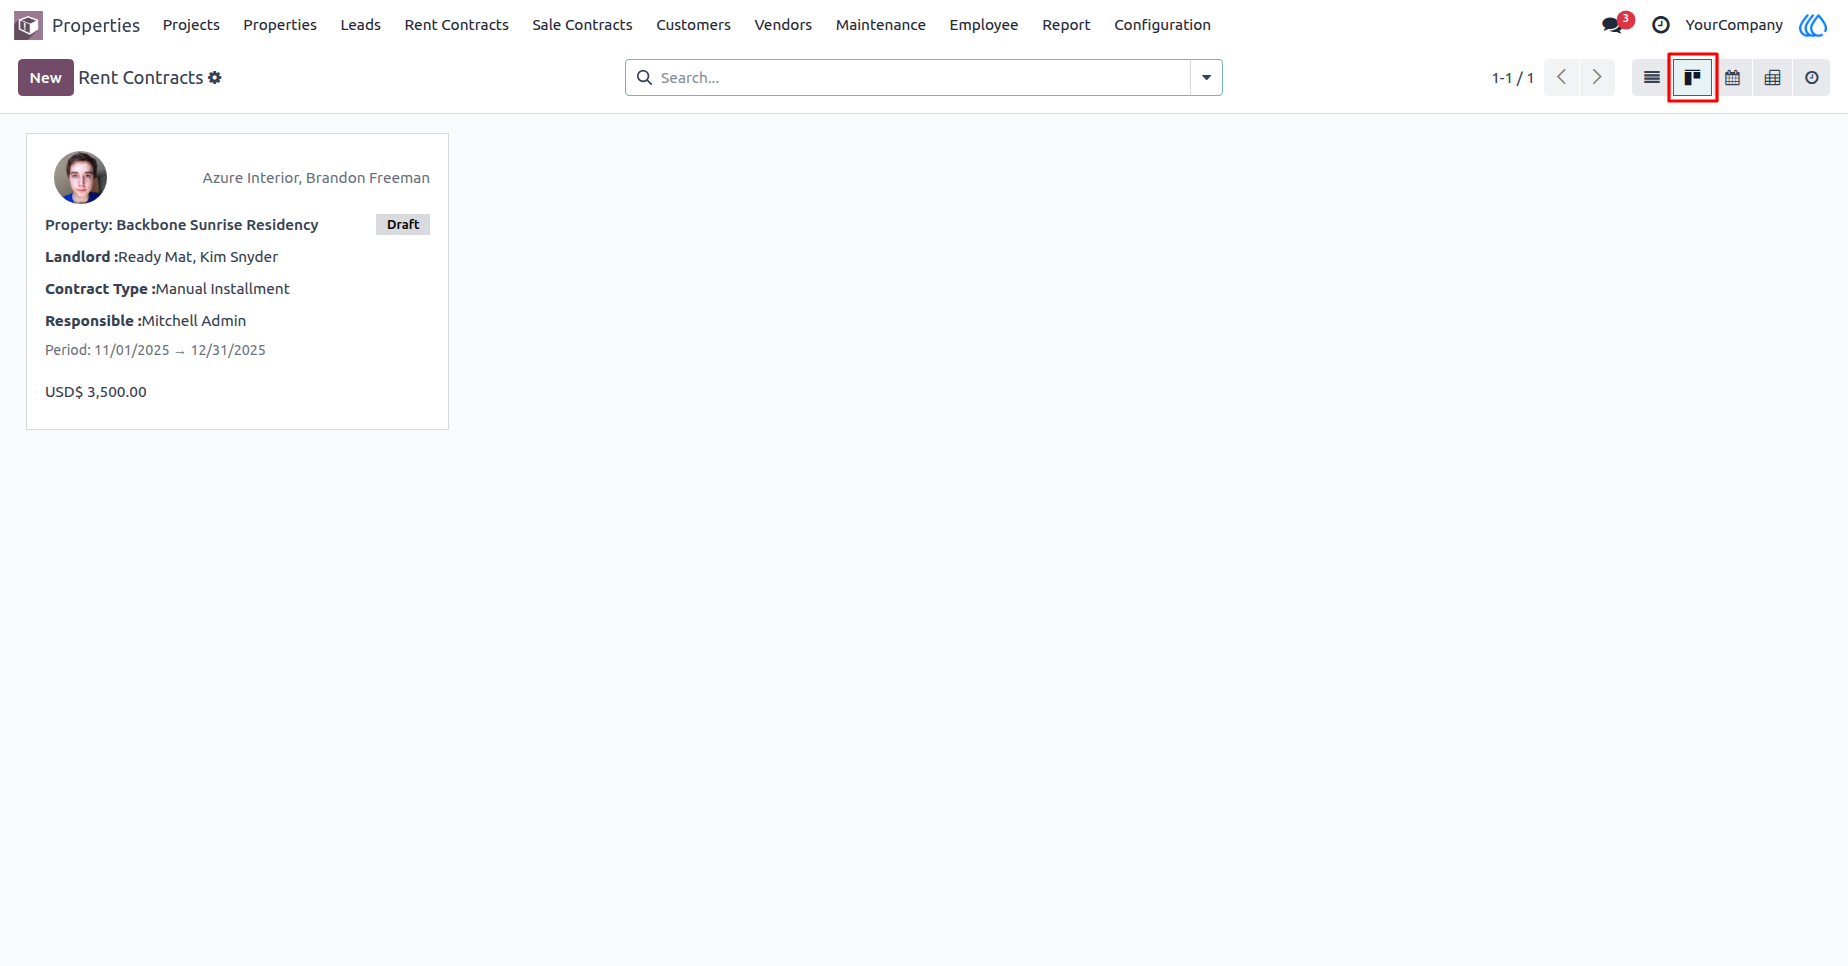This screenshot has width=1848, height=966.
Task: Click Responsible 'Mitchell Admin'
Action: coord(194,321)
